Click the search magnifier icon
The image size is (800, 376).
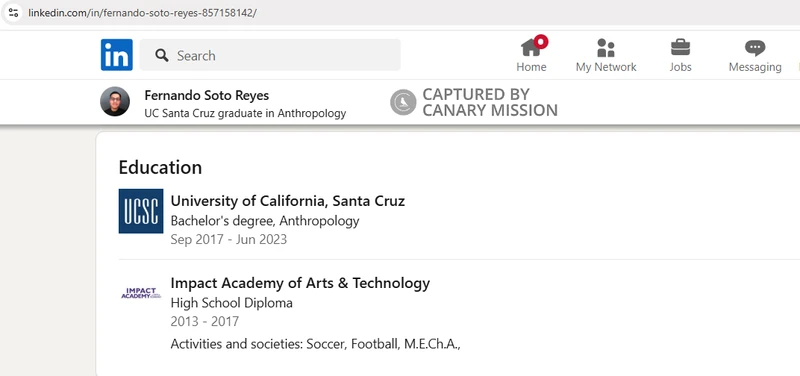pos(162,55)
